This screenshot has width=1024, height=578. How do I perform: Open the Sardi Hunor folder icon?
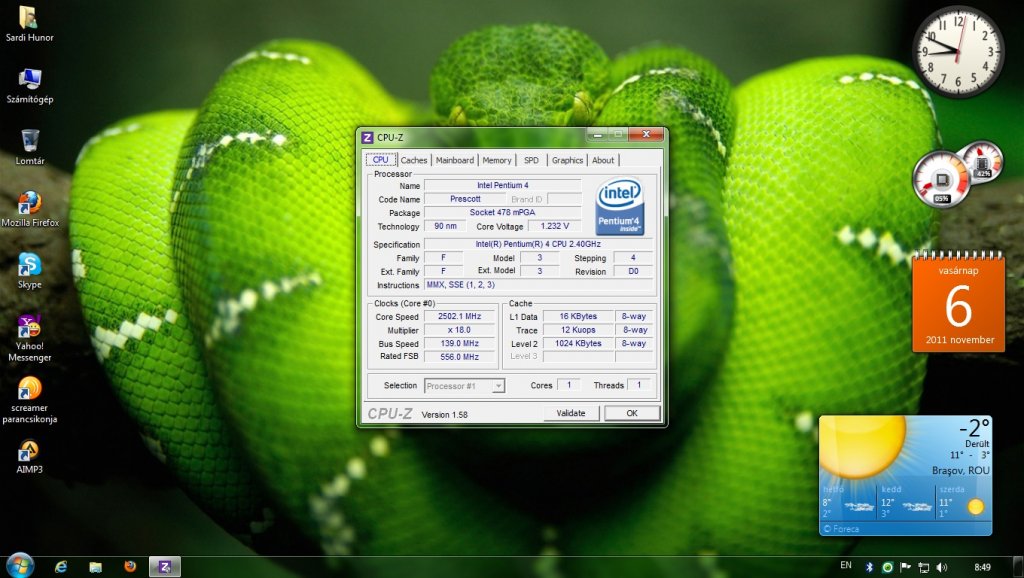29,24
